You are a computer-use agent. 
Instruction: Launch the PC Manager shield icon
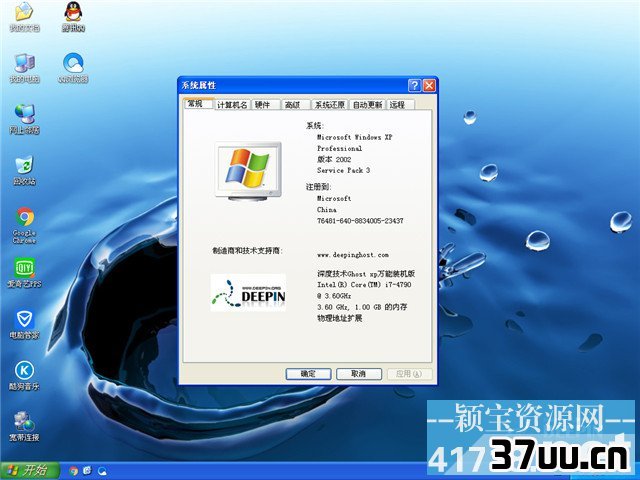pos(24,324)
